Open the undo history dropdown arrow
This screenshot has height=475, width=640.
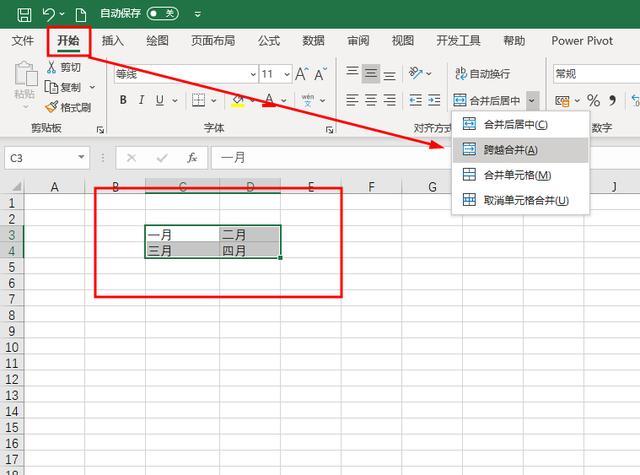pyautogui.click(x=62, y=14)
